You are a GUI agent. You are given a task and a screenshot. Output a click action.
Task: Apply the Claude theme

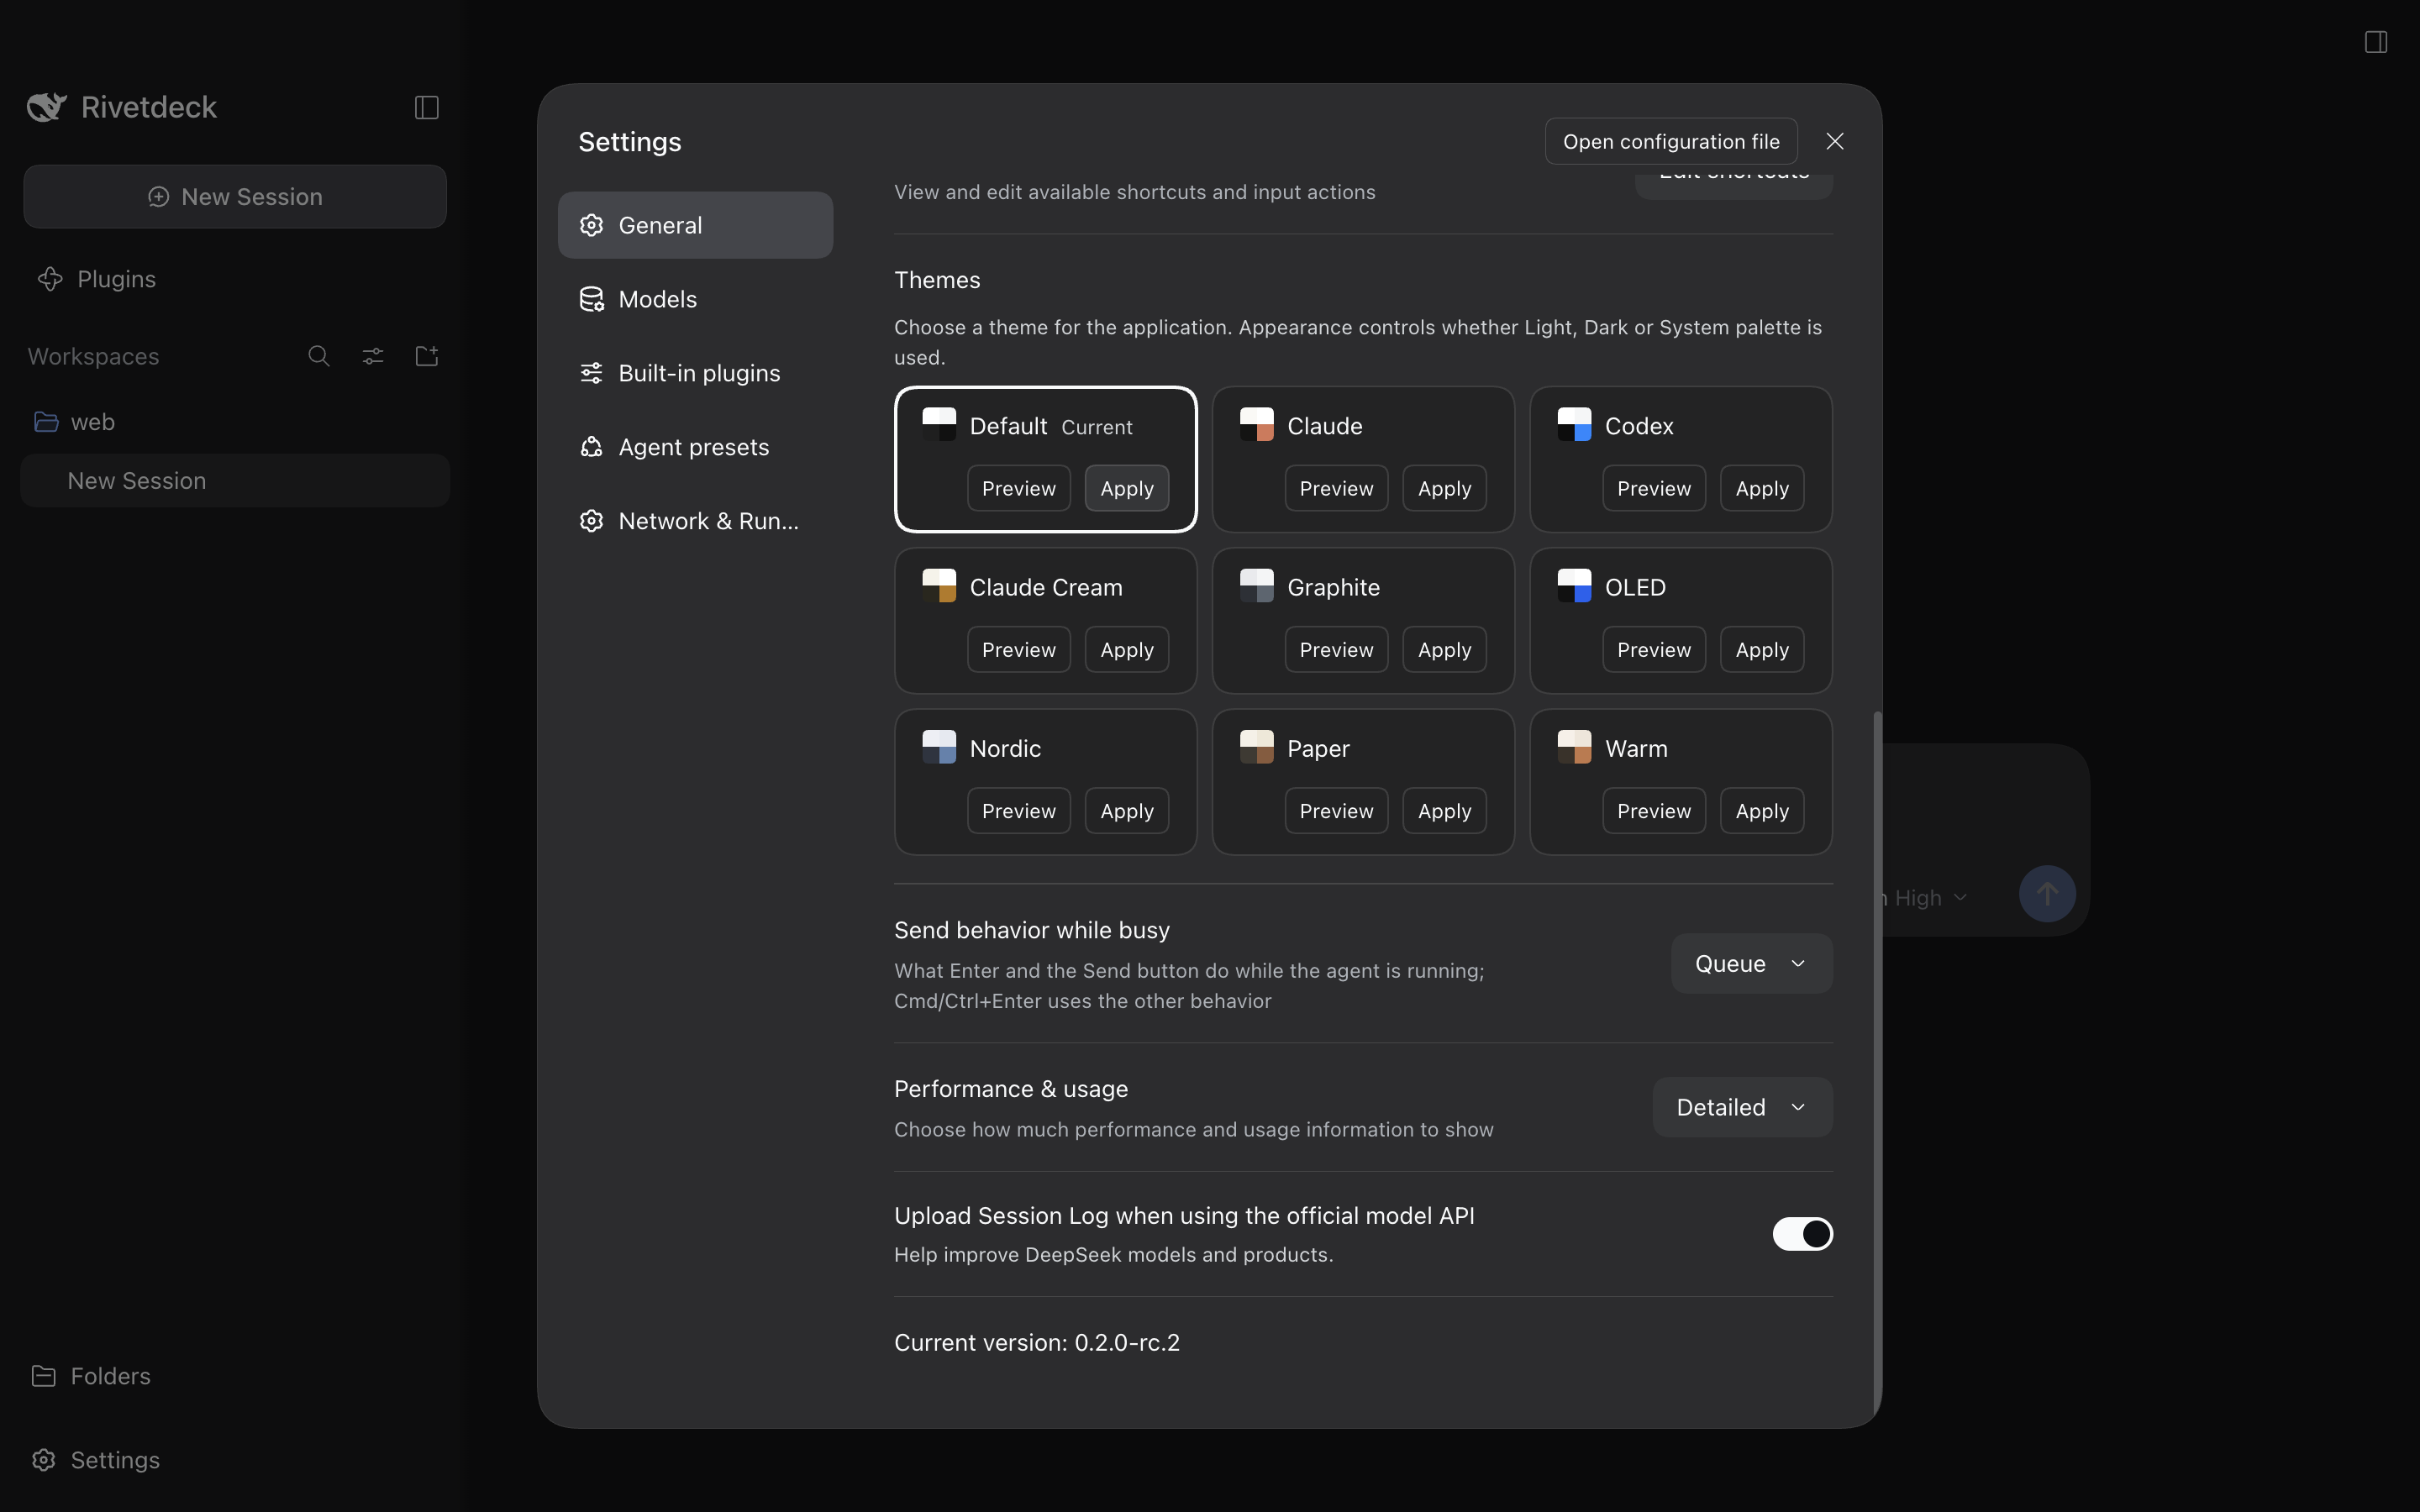pyautogui.click(x=1444, y=488)
